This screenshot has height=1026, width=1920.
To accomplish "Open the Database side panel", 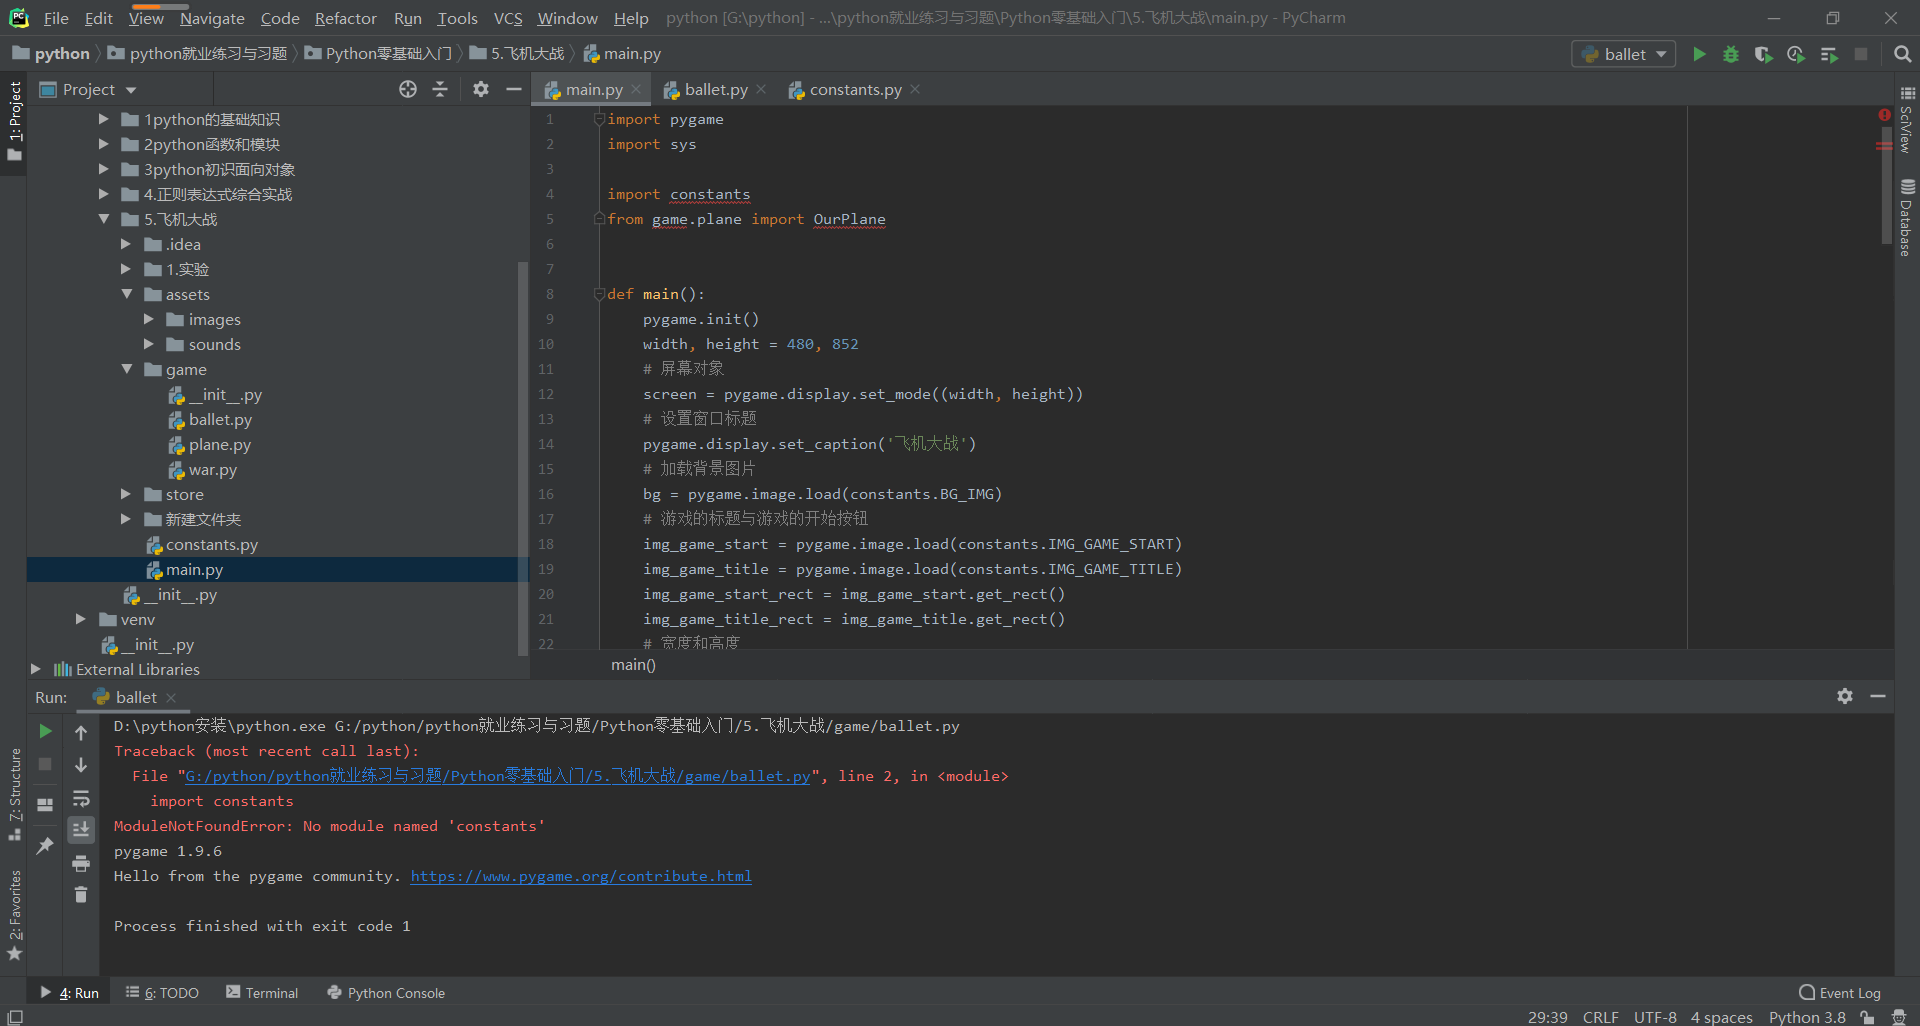I will pos(1907,218).
